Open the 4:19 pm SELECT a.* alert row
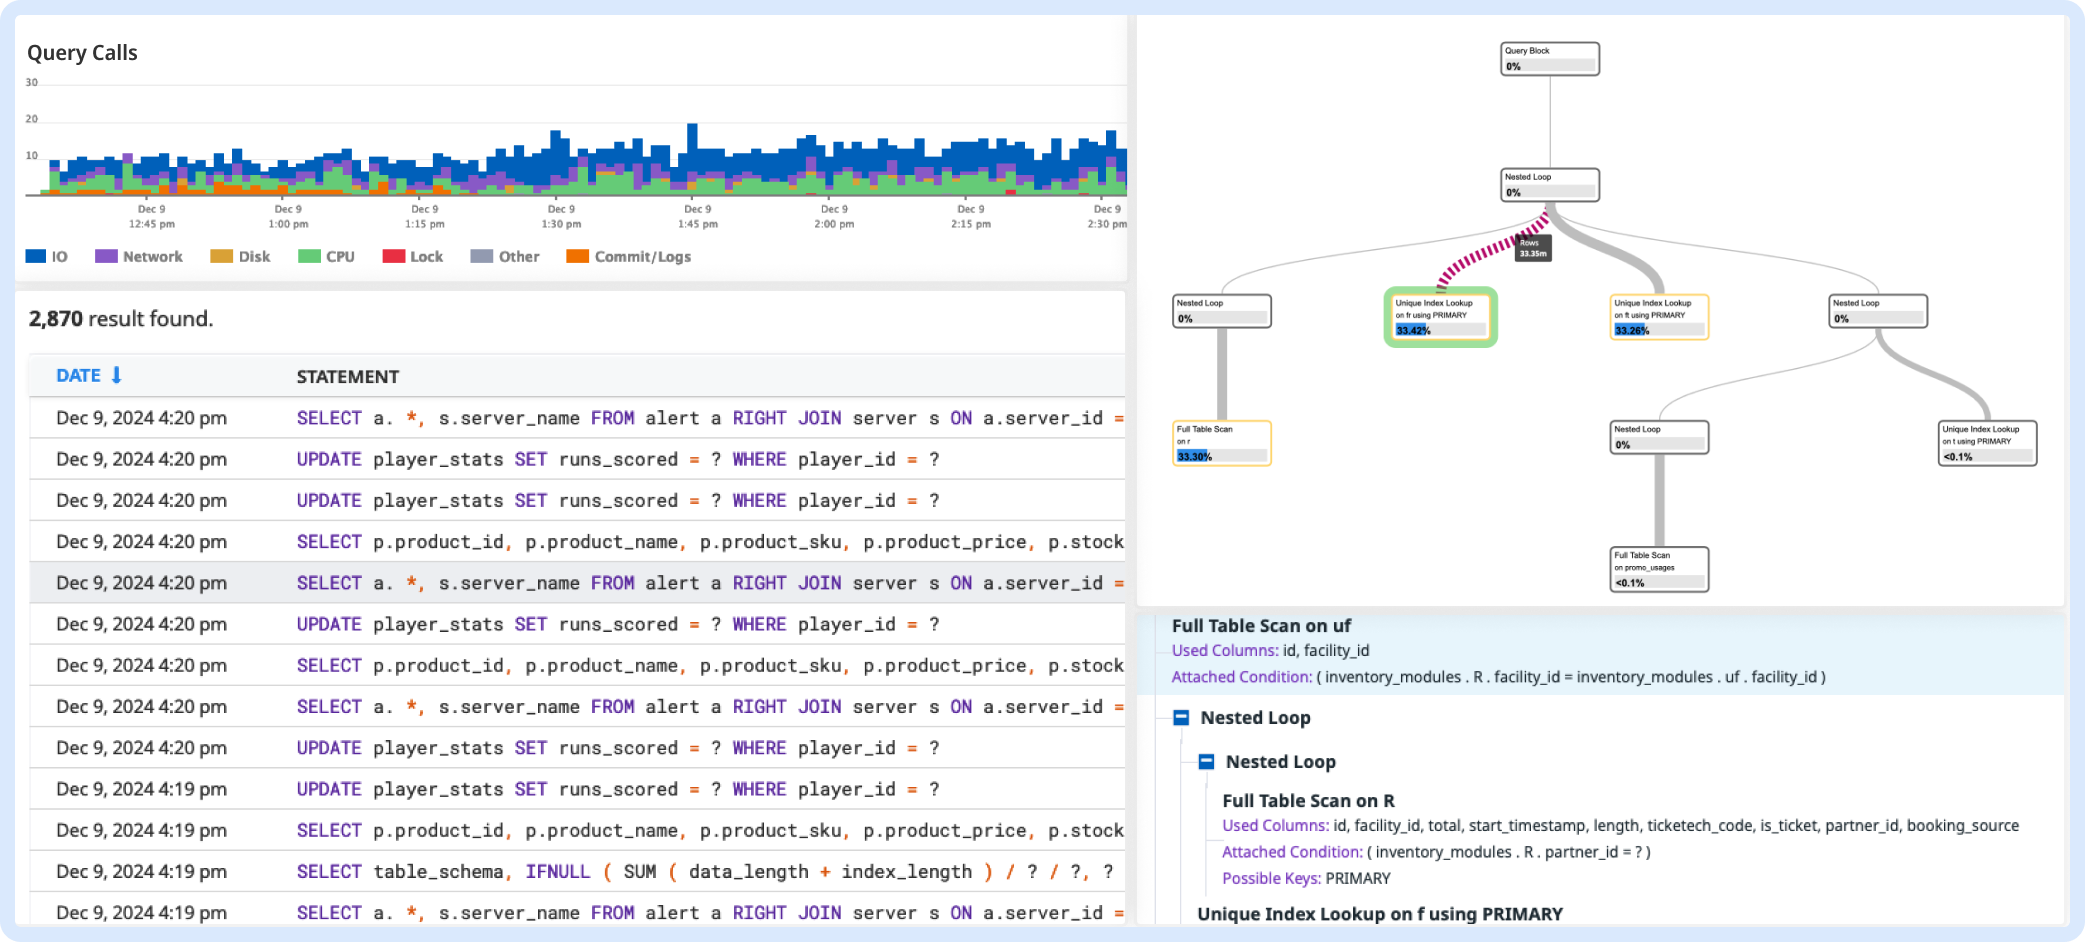This screenshot has height=942, width=2085. tap(577, 911)
